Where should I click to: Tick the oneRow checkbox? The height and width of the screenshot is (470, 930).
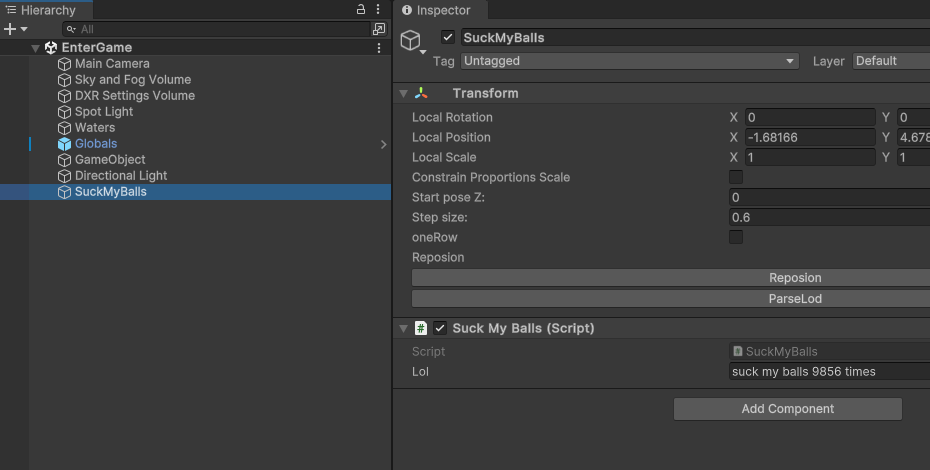pos(735,237)
